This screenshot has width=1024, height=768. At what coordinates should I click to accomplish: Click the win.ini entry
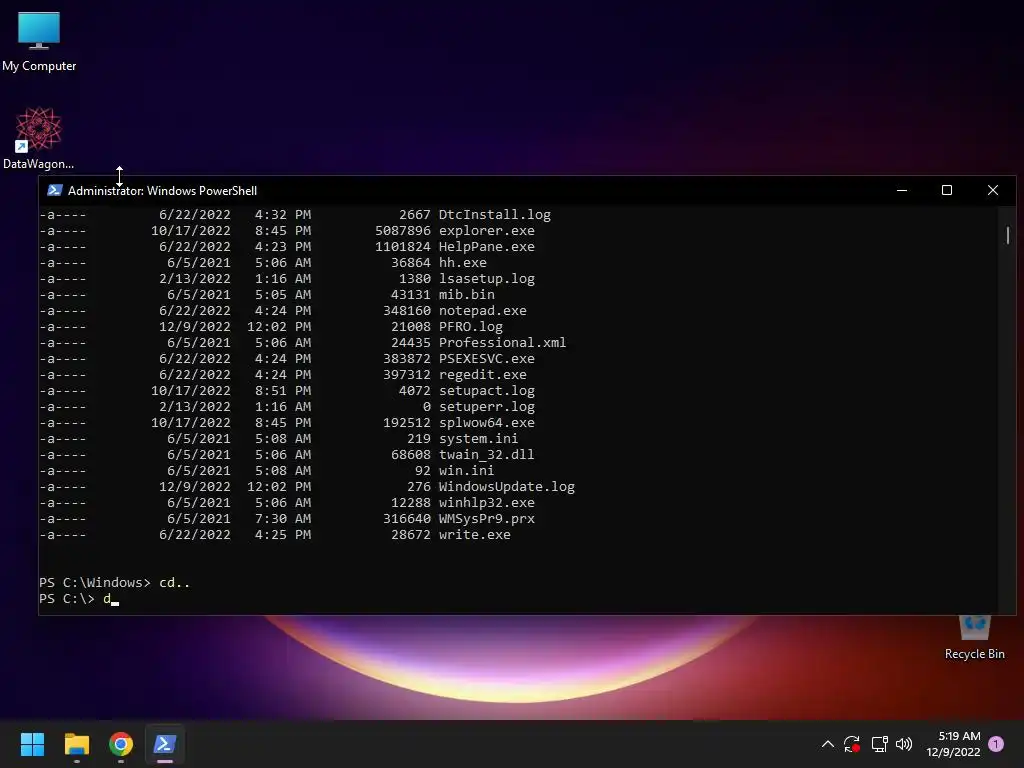coord(466,471)
